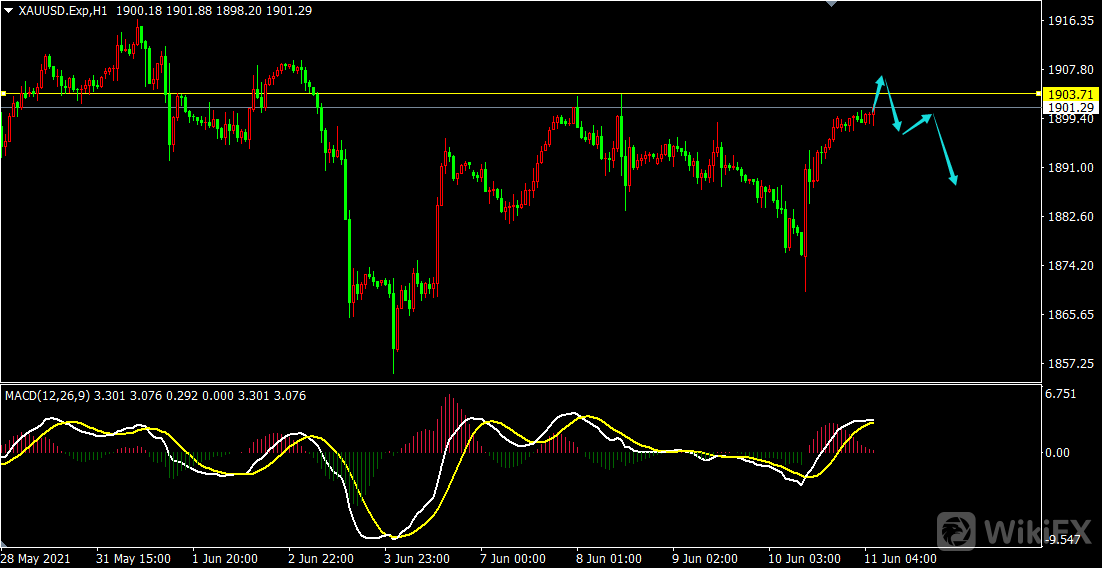The height and width of the screenshot is (568, 1102).
Task: Click the WikiFX logo watermark
Action: [x=1015, y=530]
